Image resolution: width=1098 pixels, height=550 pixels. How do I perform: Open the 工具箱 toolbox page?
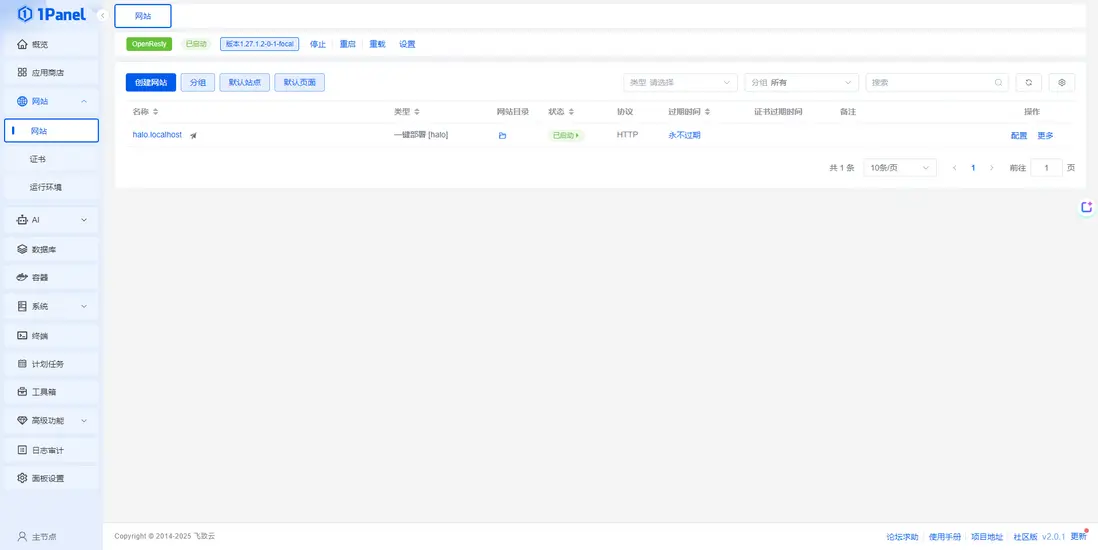click(50, 392)
